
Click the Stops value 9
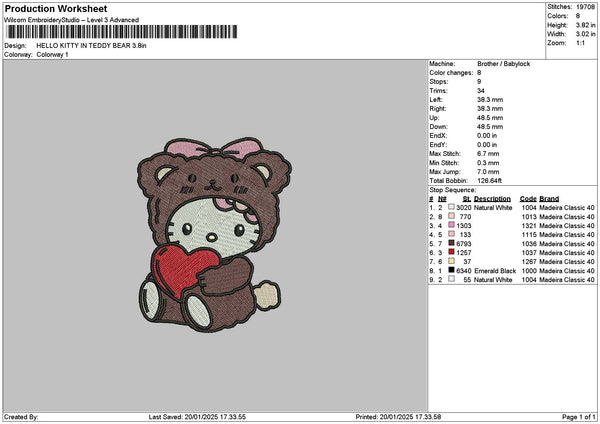[479, 82]
